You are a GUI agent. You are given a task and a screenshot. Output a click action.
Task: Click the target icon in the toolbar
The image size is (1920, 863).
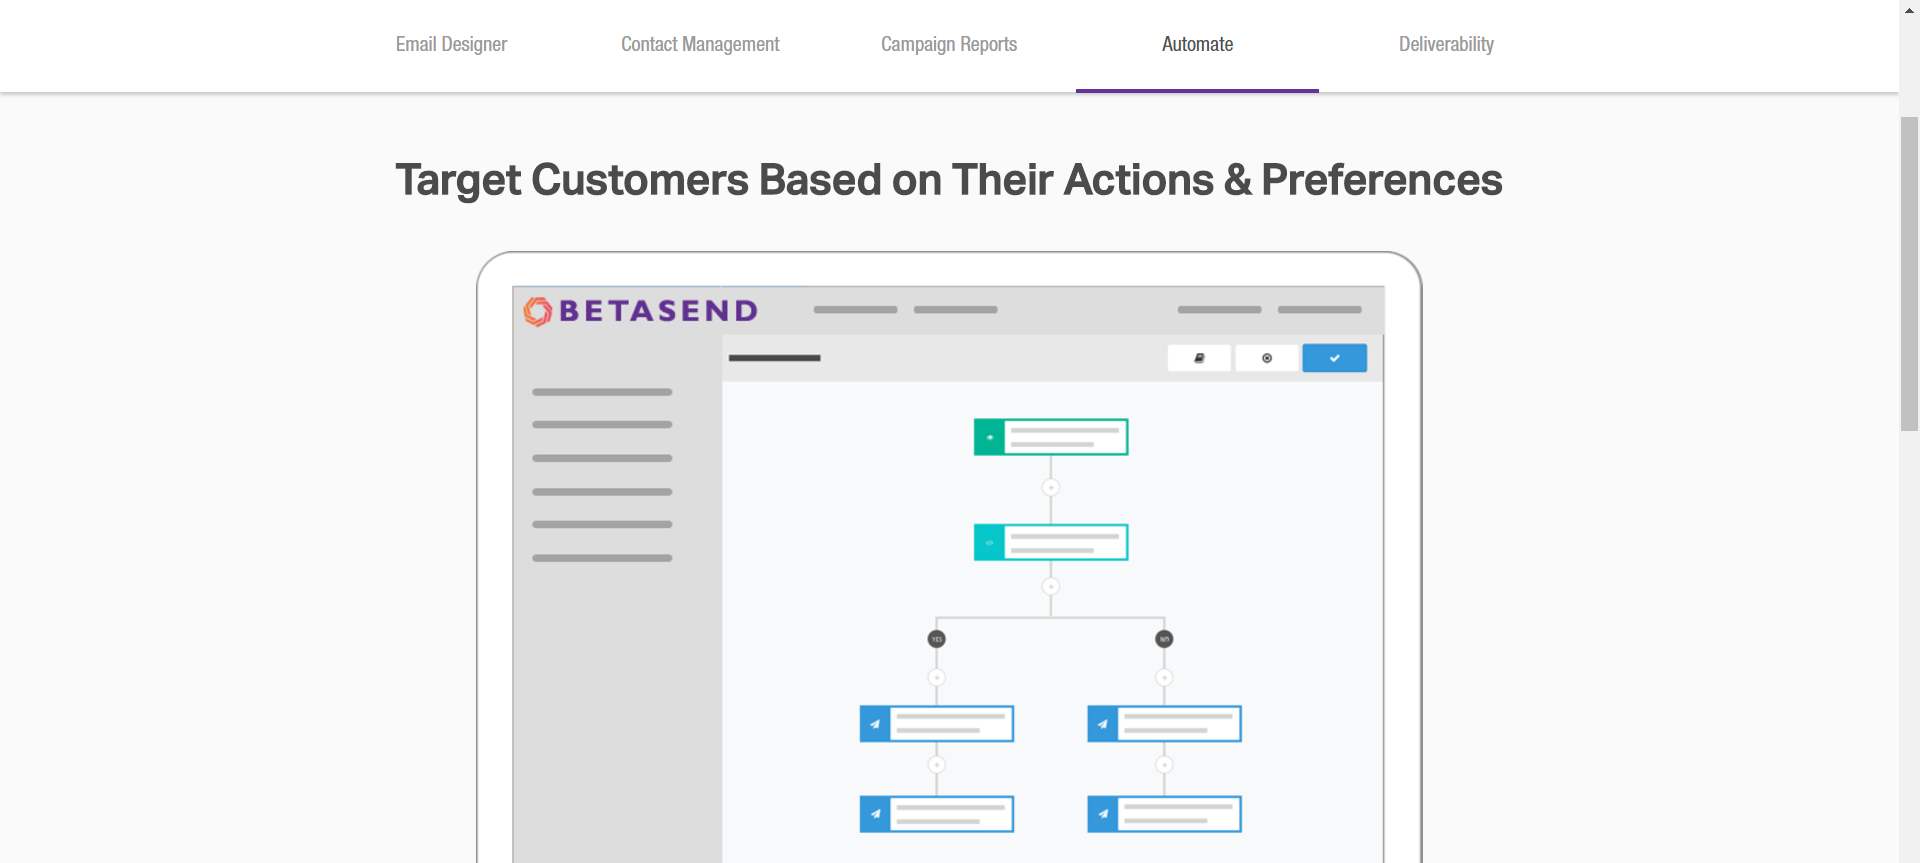click(1267, 358)
